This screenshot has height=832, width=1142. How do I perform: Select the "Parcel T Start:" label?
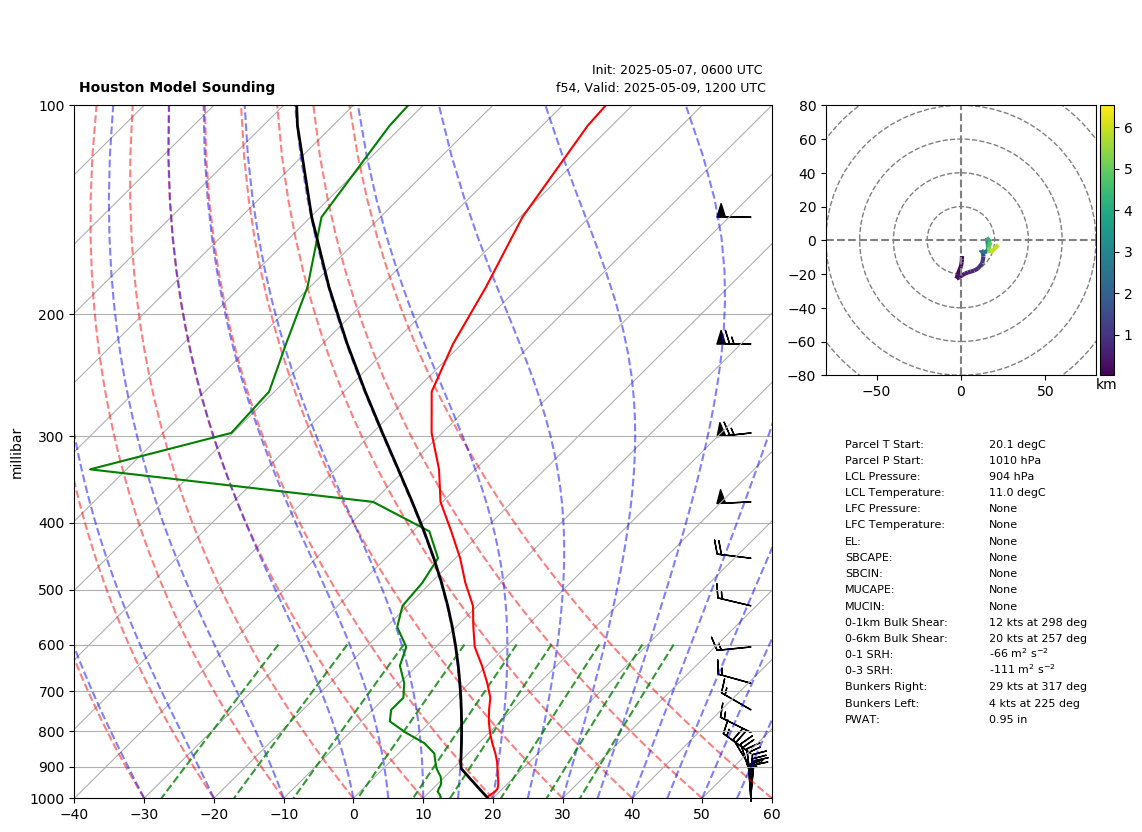[884, 444]
